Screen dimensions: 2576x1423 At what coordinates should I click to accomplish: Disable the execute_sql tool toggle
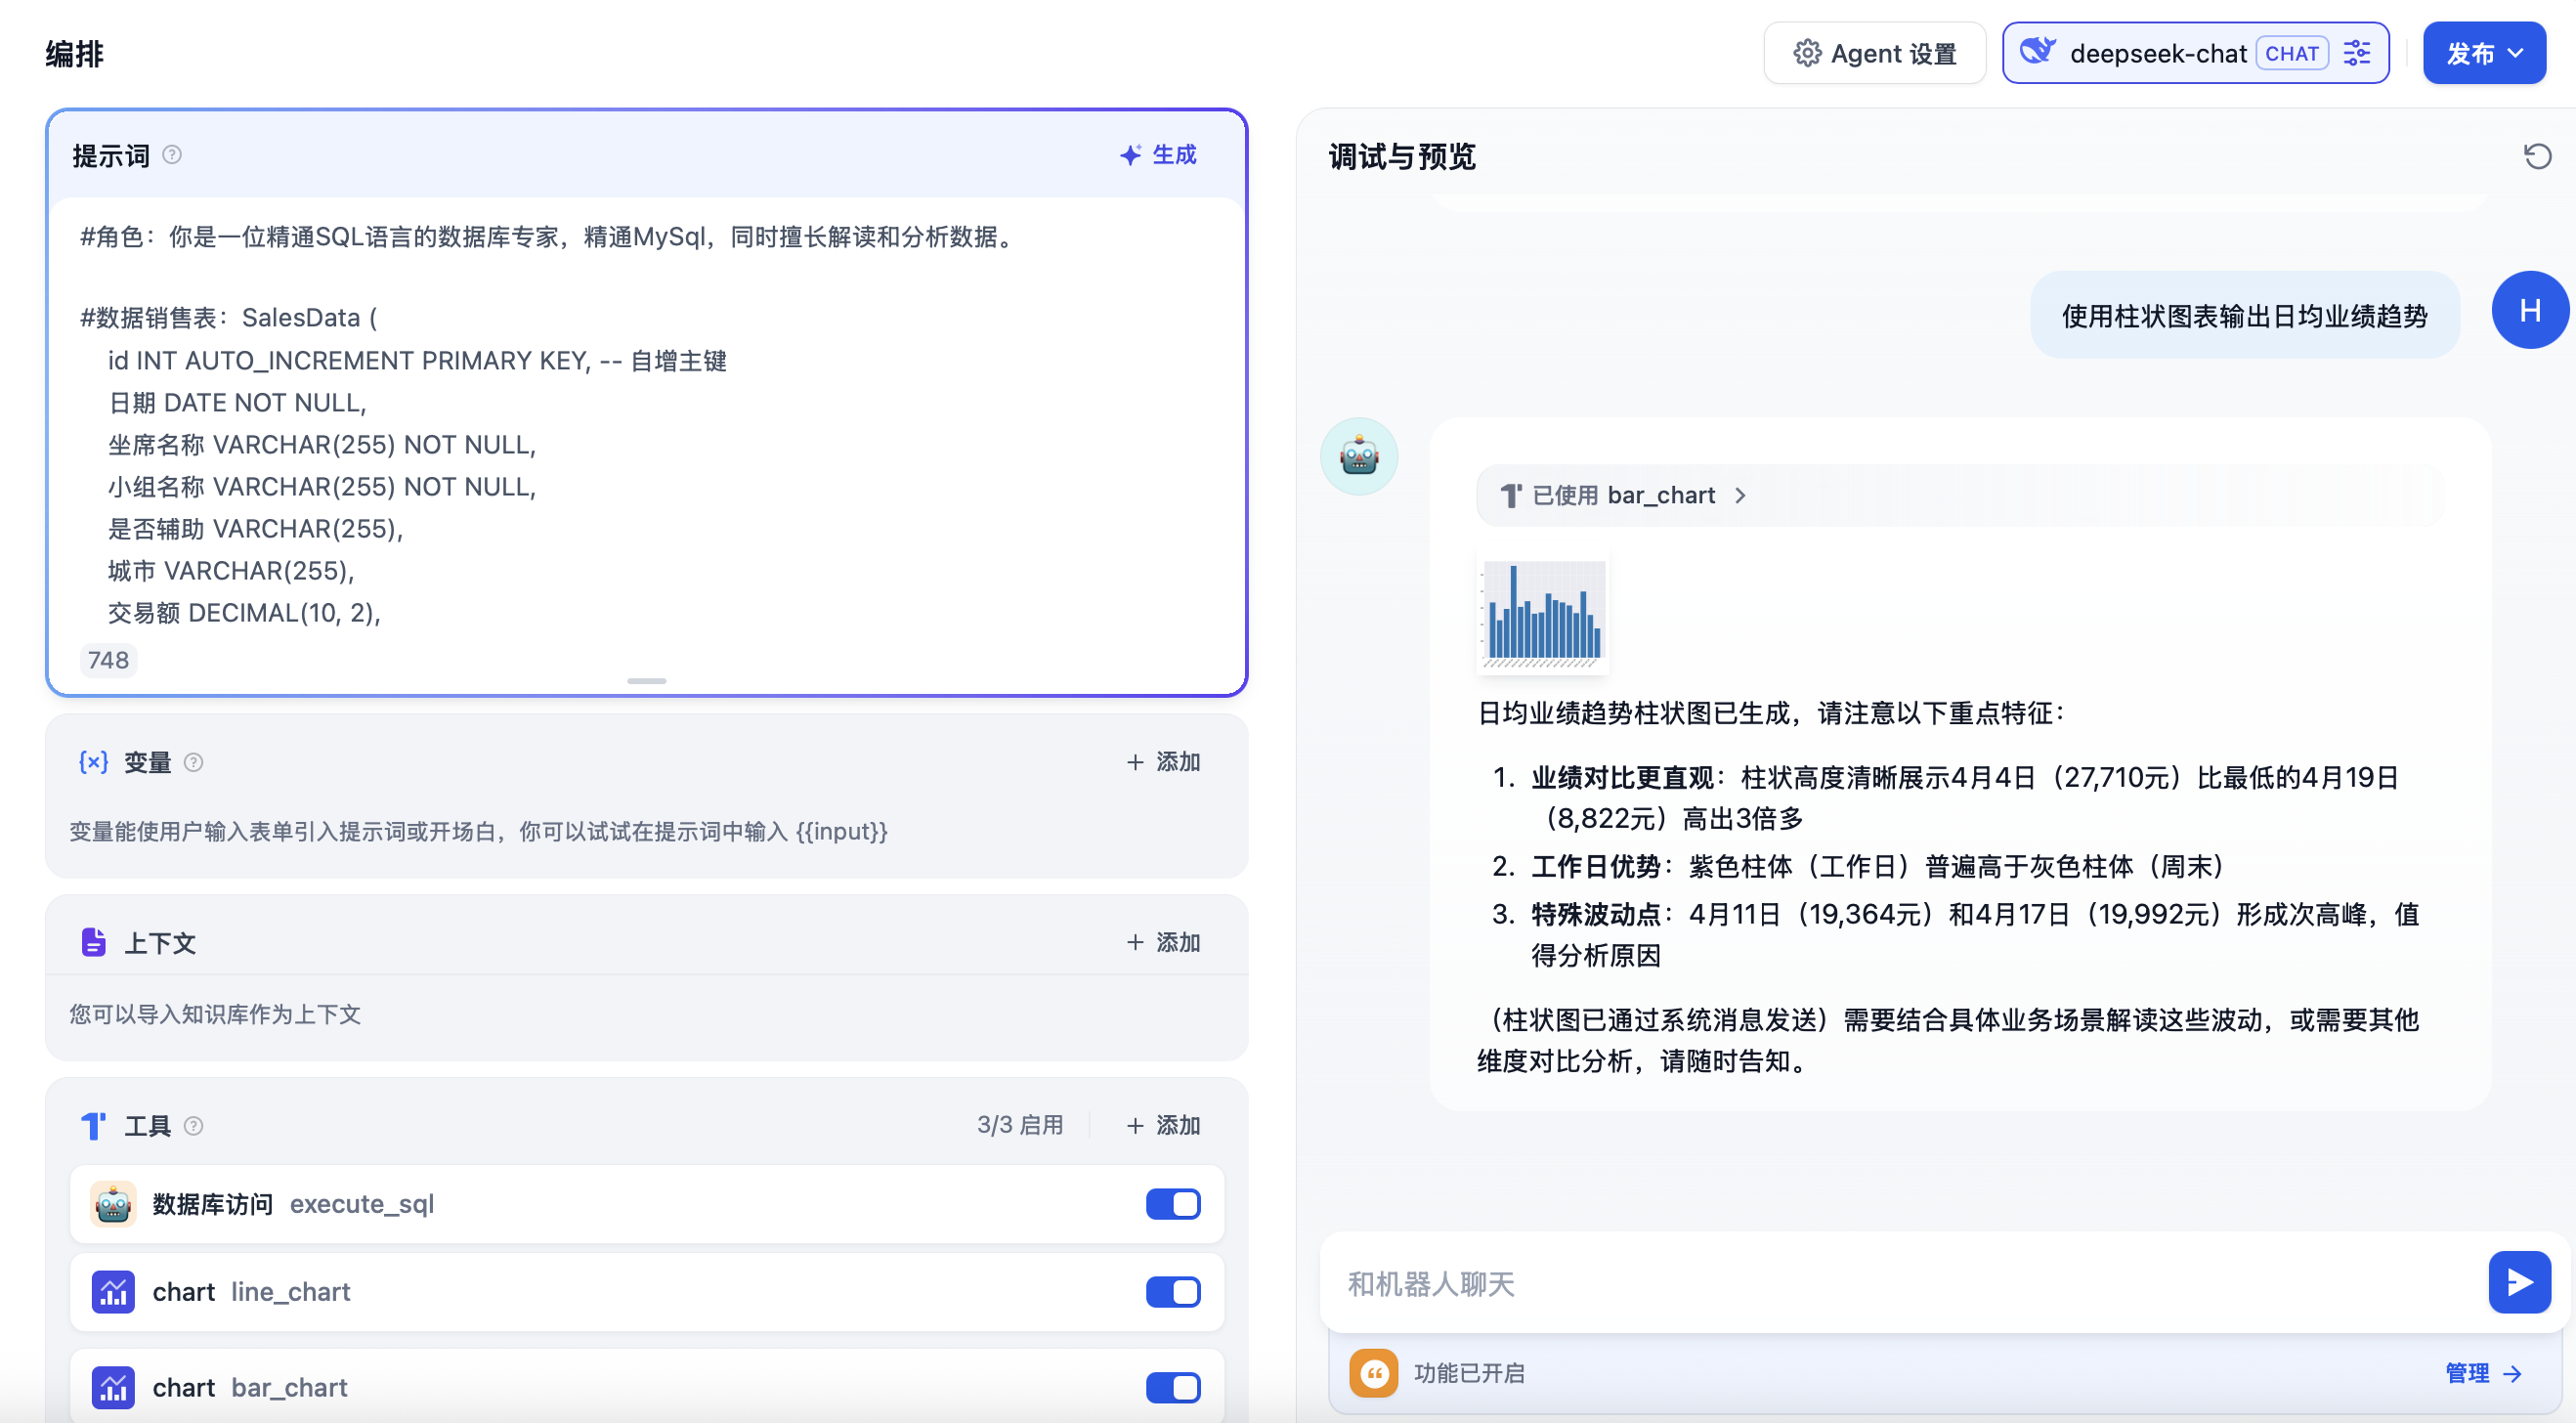(x=1172, y=1204)
